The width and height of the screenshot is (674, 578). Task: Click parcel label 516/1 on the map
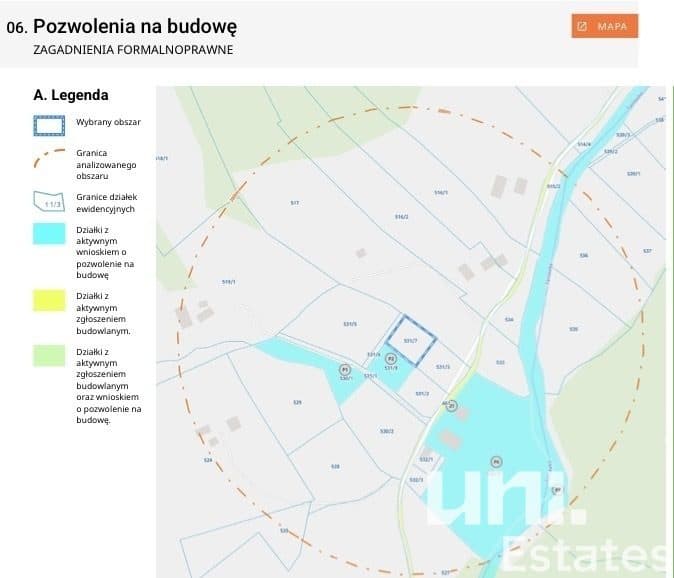(x=441, y=193)
